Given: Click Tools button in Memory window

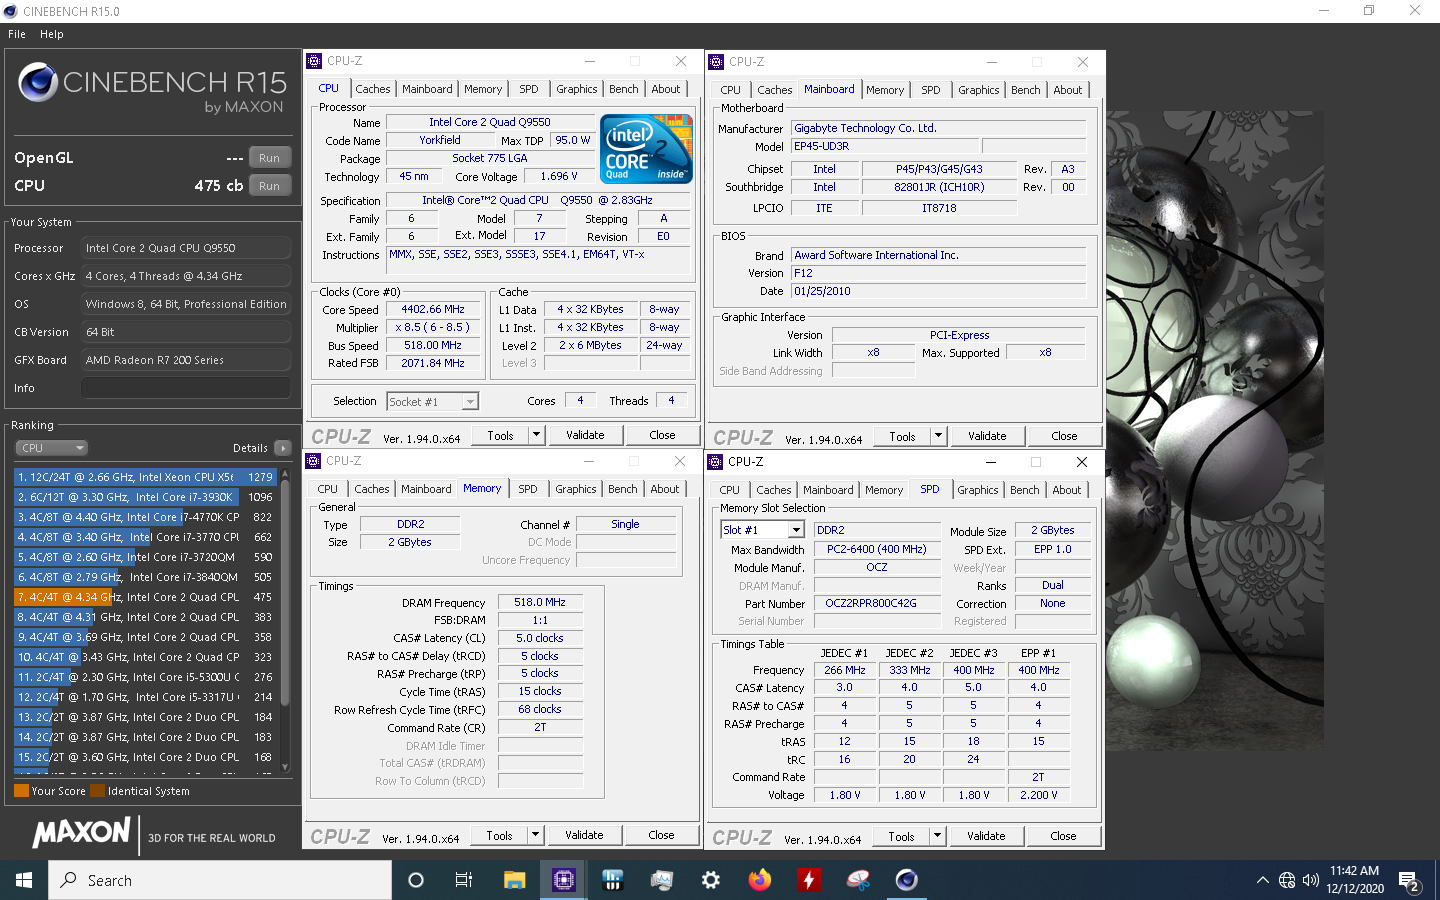Looking at the screenshot, I should click(499, 835).
